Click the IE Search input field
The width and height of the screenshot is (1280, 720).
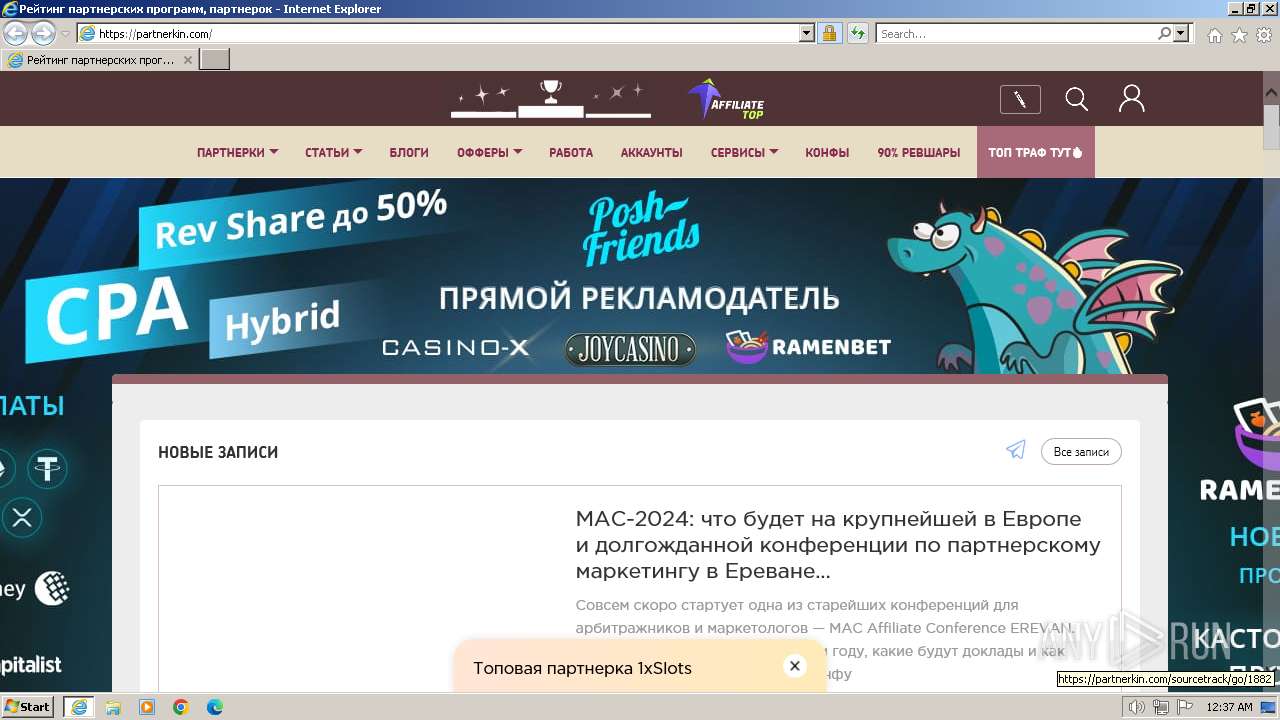1016,33
